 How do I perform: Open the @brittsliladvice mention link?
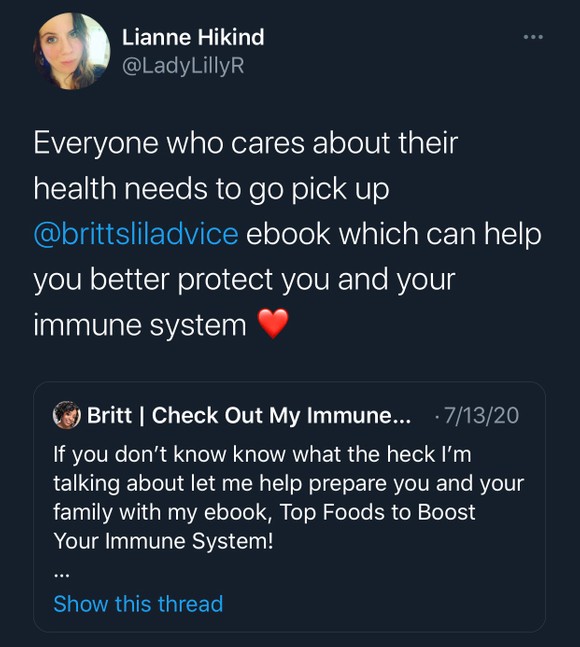coord(136,234)
